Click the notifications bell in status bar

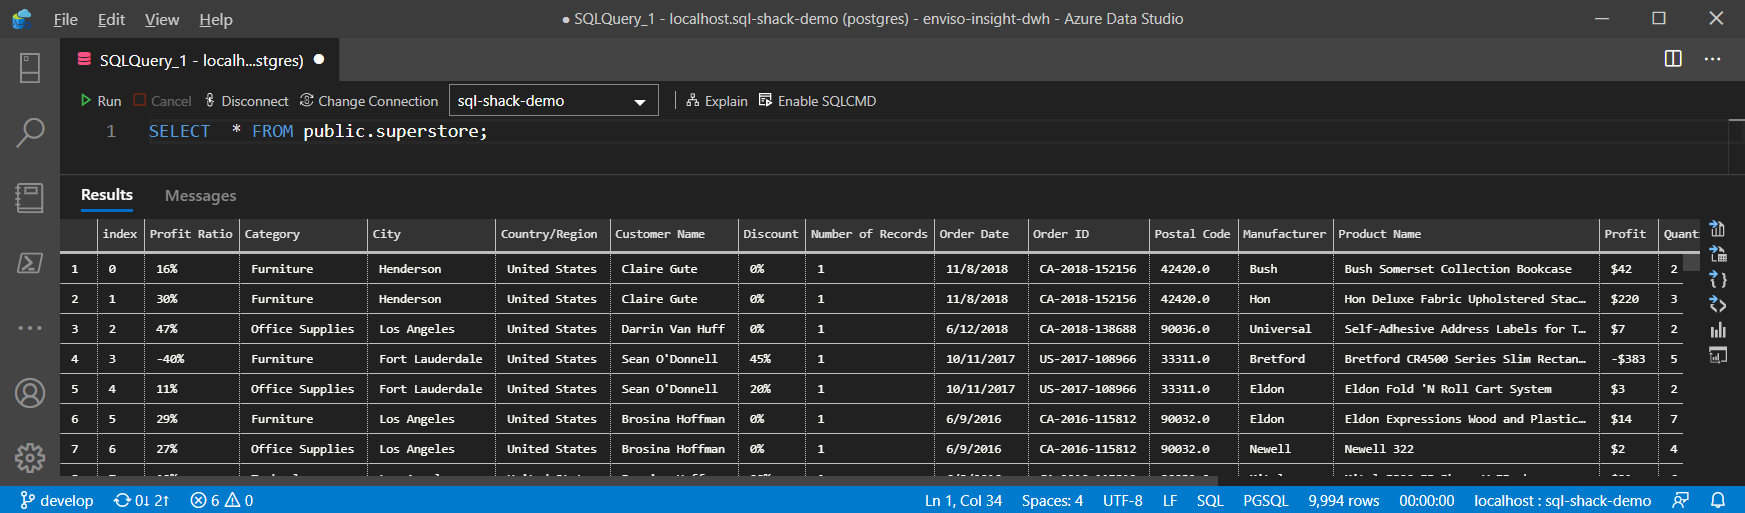pyautogui.click(x=1717, y=500)
